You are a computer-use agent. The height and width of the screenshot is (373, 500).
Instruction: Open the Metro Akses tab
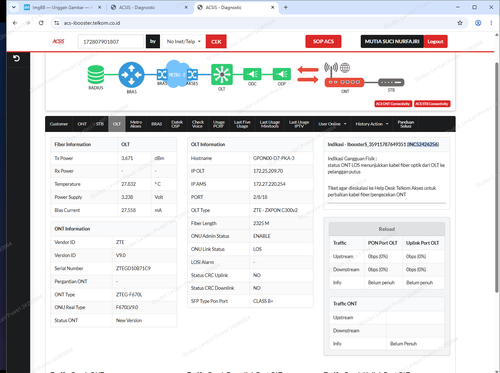(136, 124)
